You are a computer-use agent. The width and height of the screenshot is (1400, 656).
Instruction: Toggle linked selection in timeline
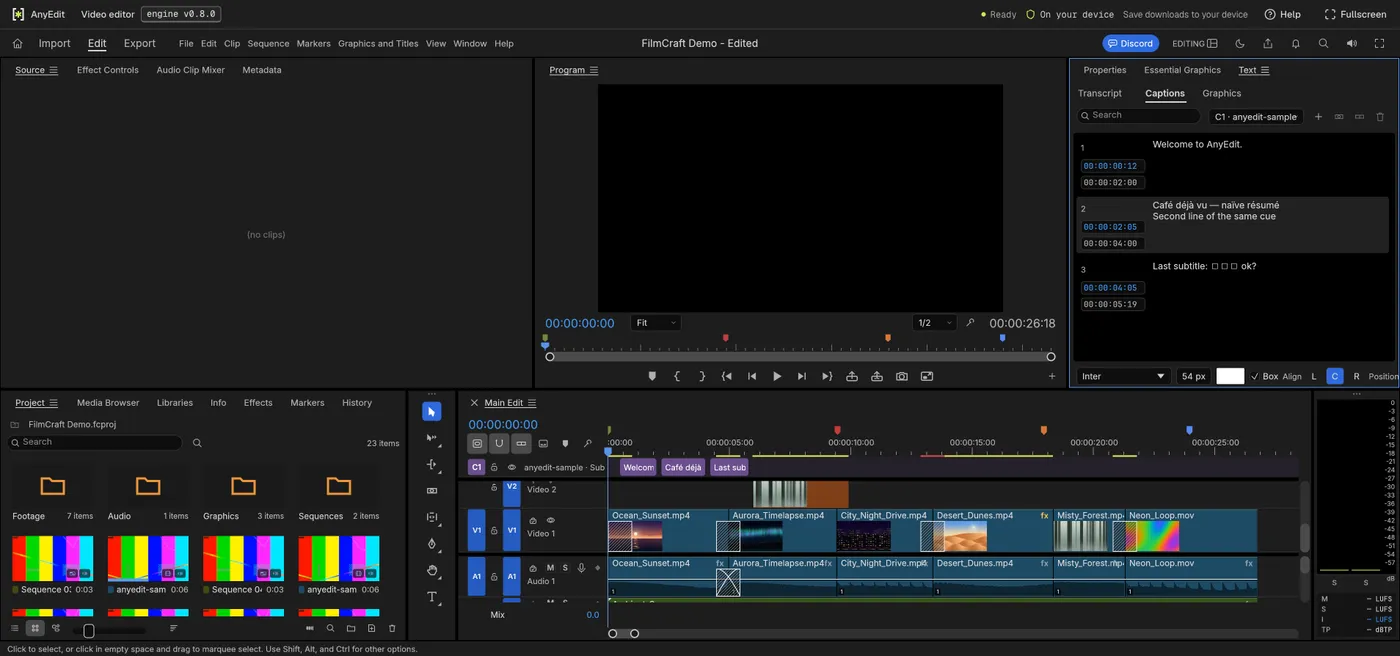[x=521, y=443]
